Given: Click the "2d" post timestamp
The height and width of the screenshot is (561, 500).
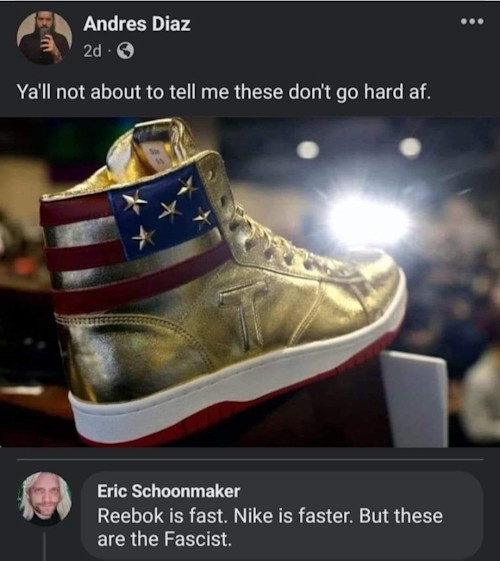Looking at the screenshot, I should pos(92,51).
